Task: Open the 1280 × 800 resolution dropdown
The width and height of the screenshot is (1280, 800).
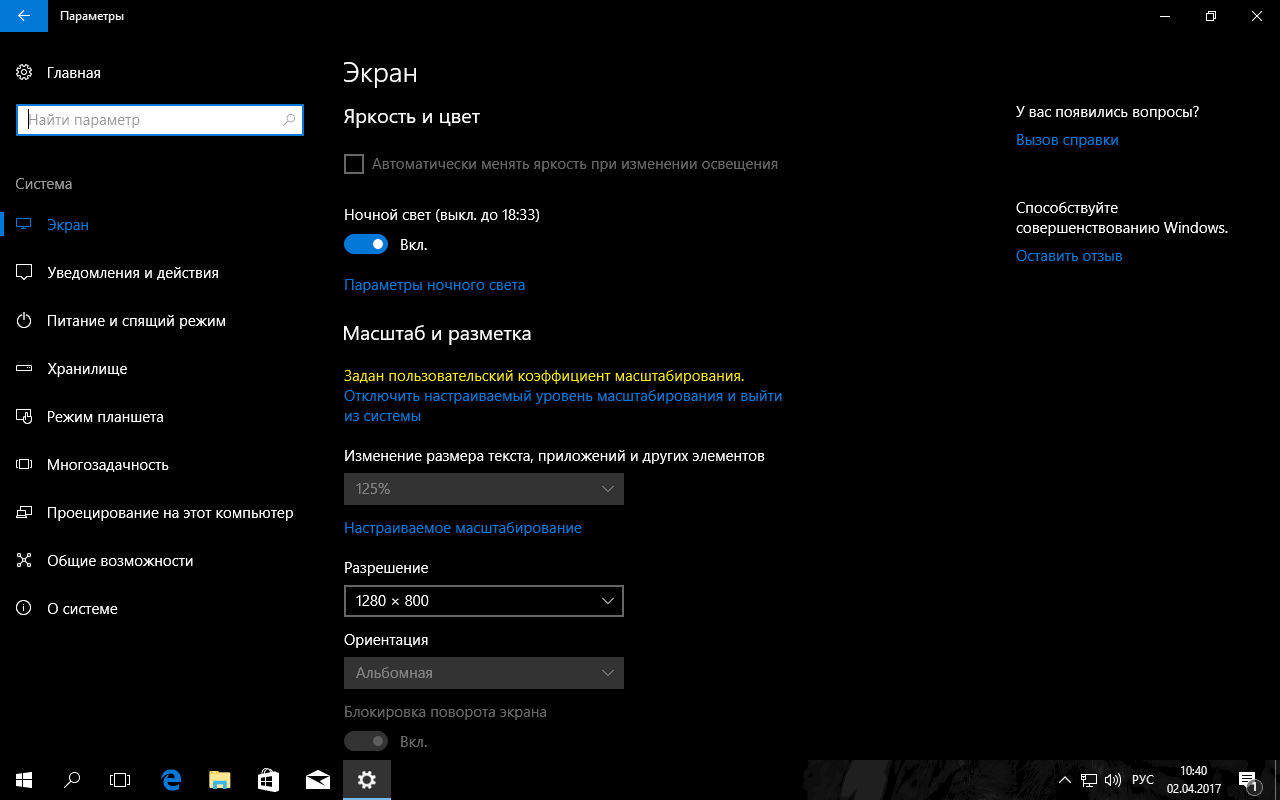Action: point(484,601)
